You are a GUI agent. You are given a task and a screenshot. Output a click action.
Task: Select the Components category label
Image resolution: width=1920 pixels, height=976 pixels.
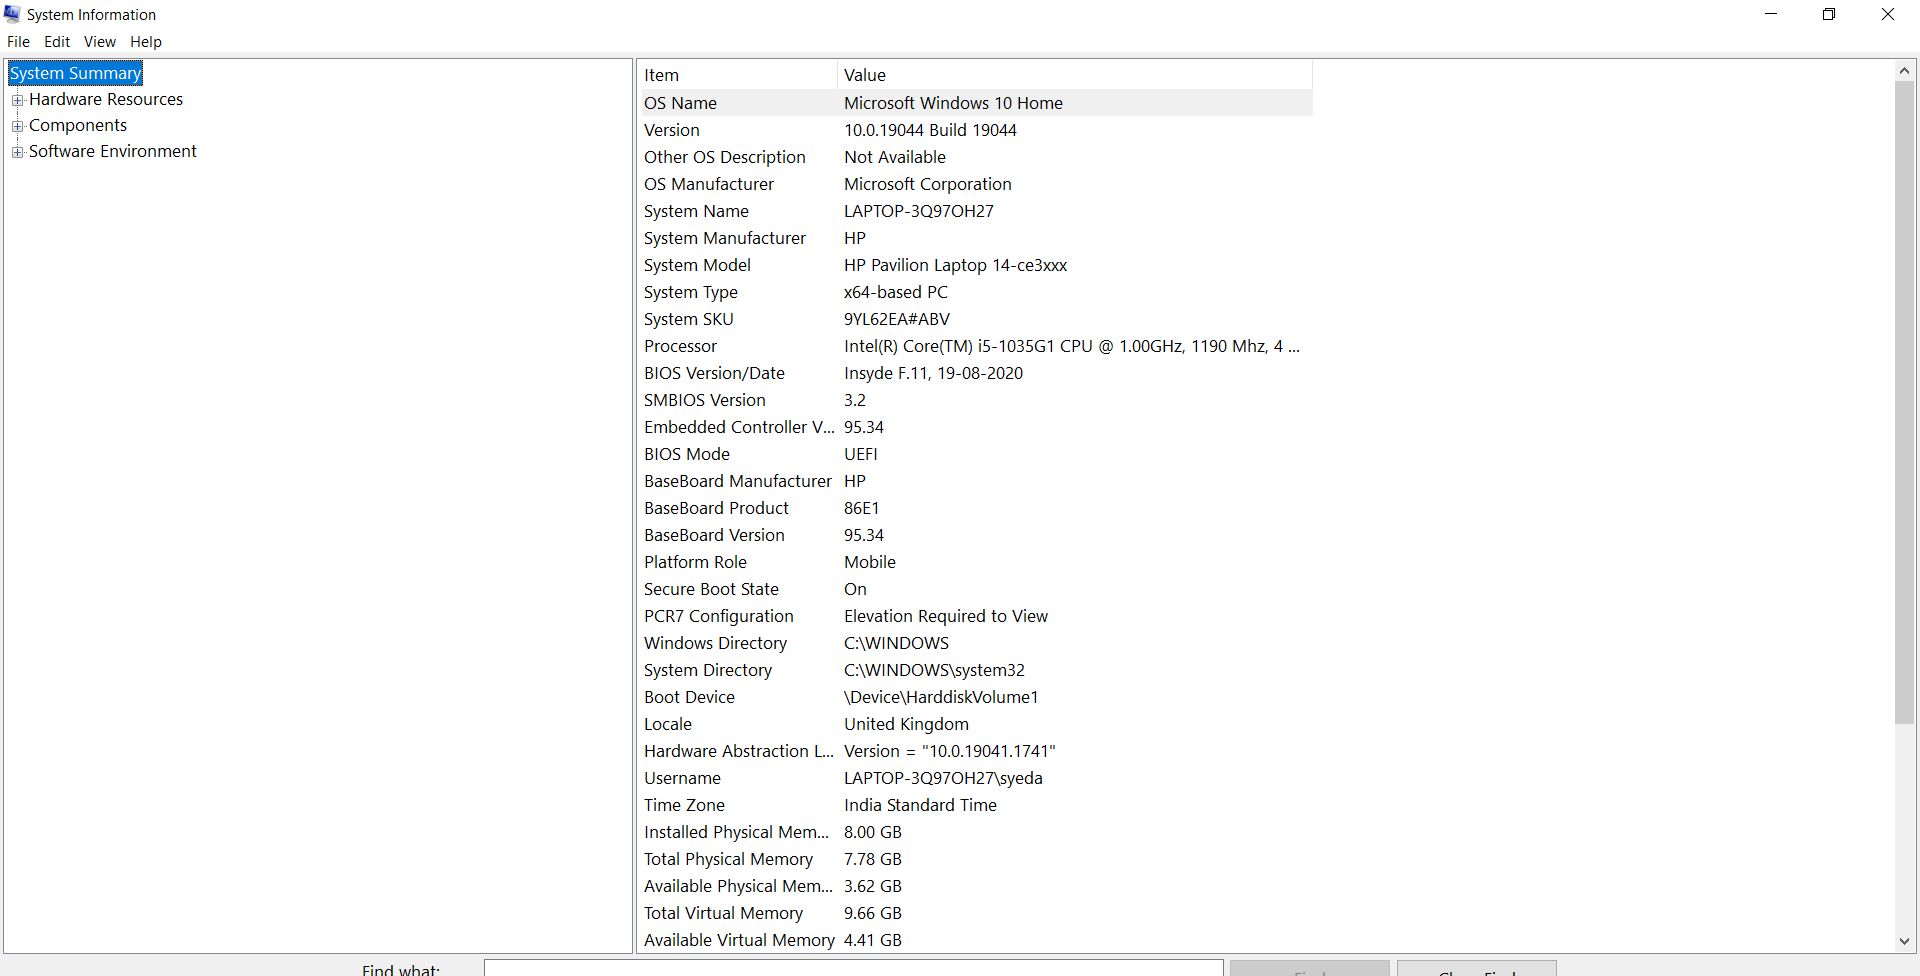78,125
